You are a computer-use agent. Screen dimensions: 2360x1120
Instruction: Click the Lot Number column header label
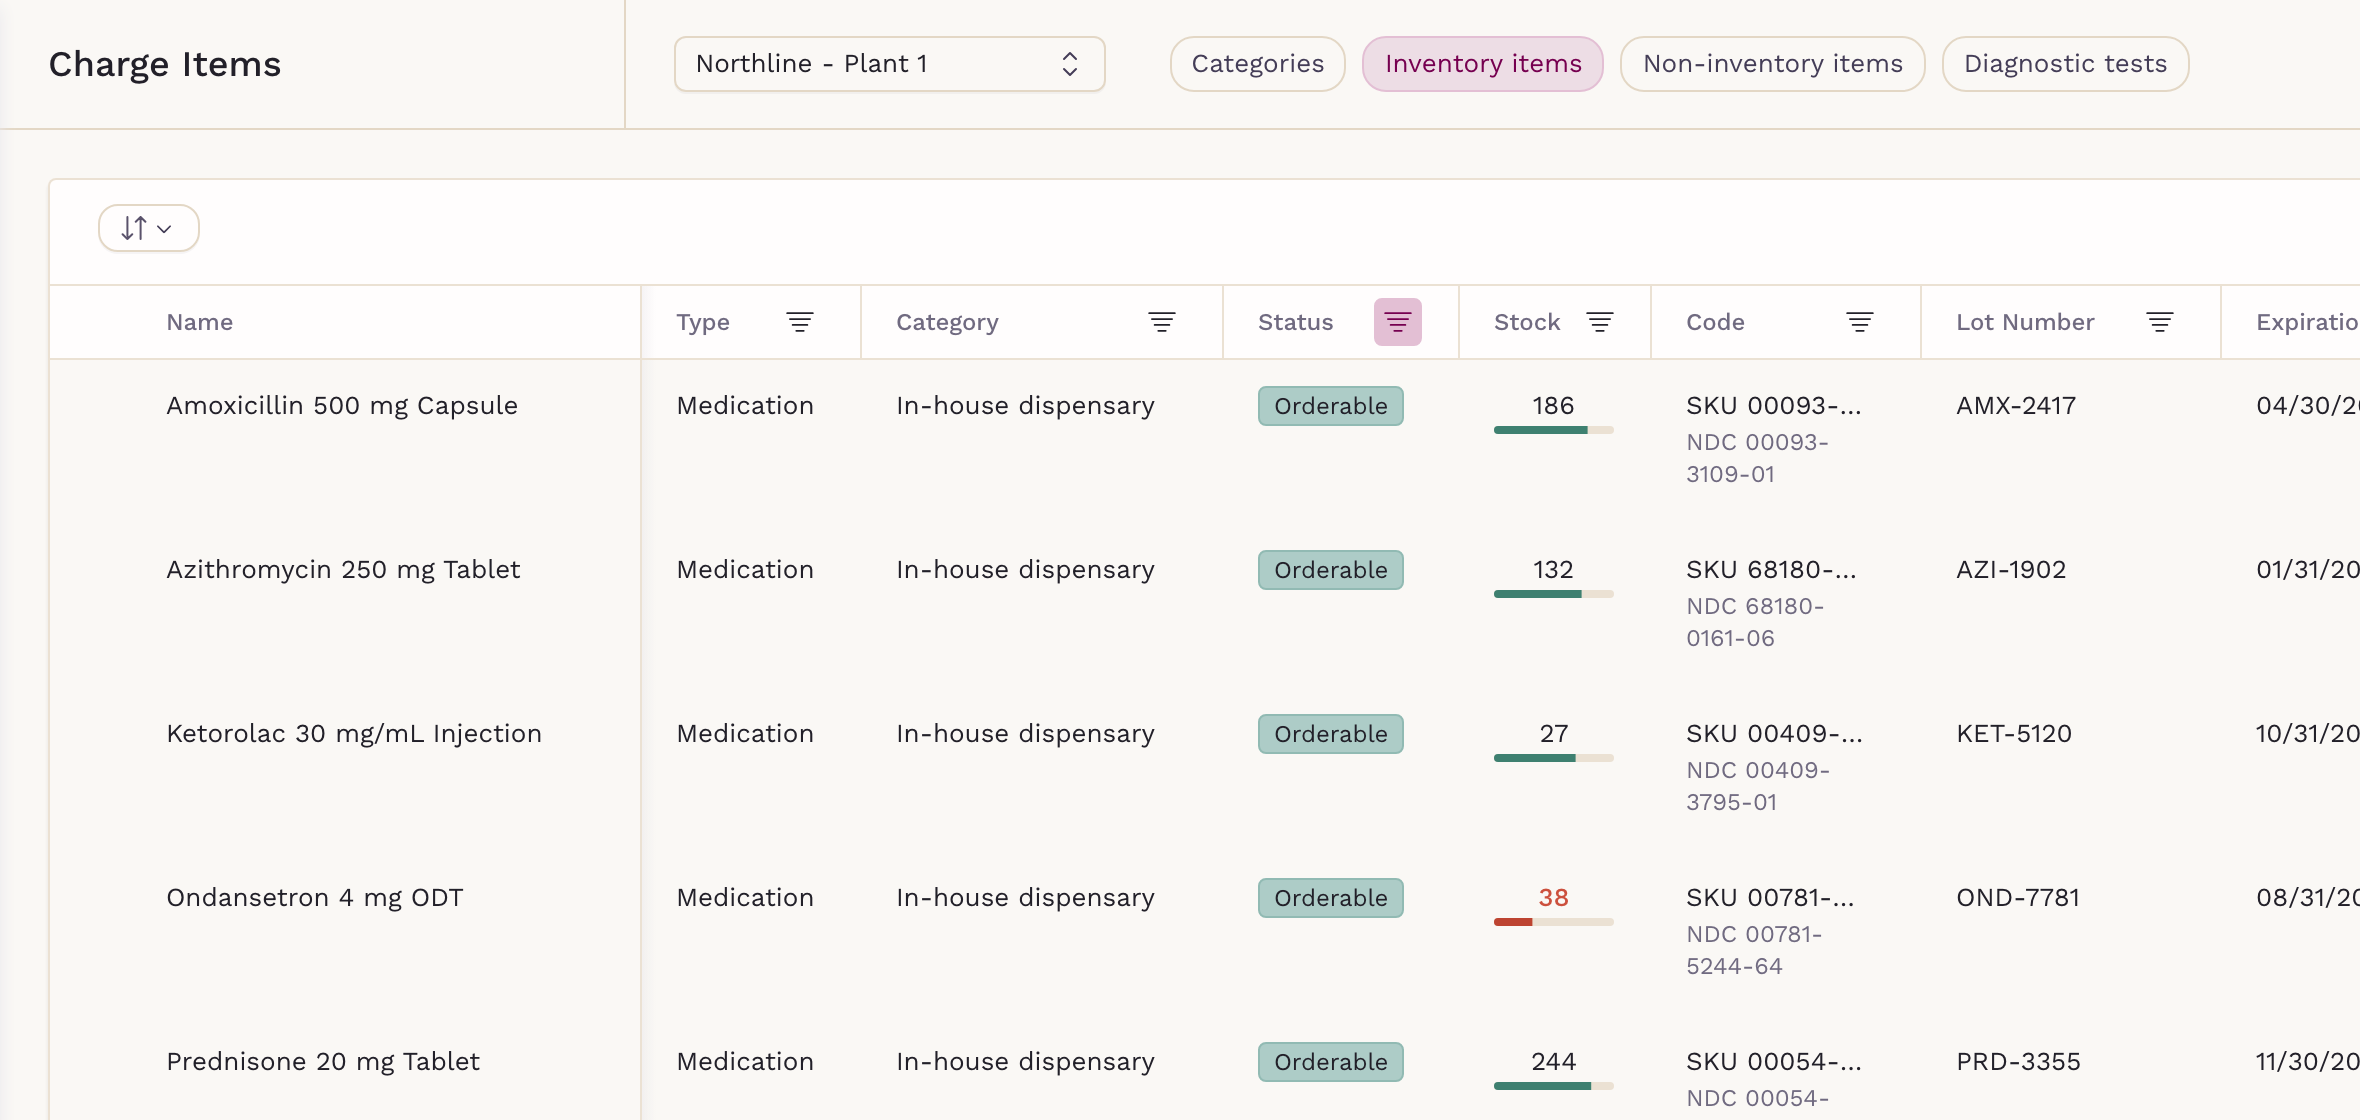click(2025, 322)
